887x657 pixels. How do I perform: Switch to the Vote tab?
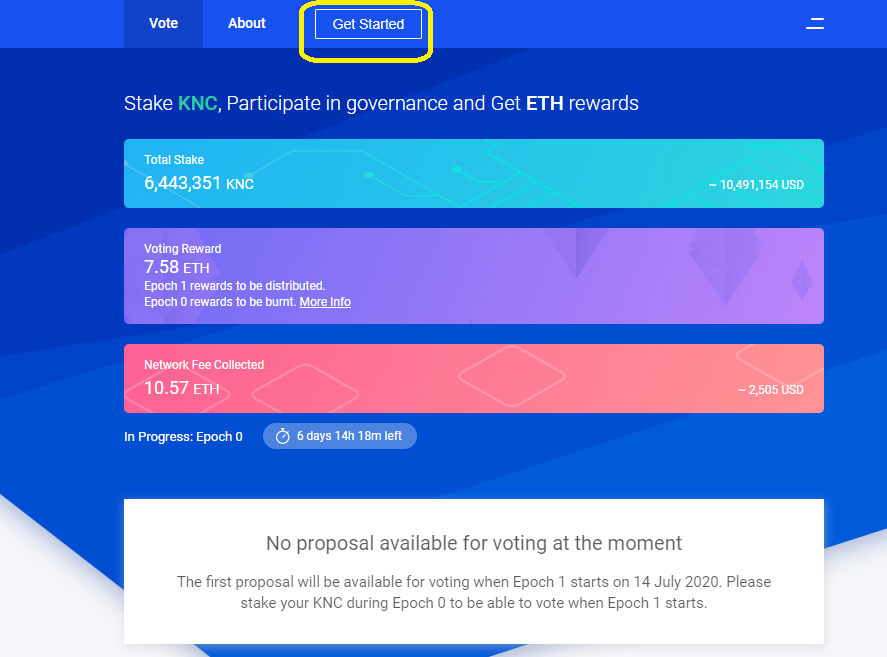(163, 23)
